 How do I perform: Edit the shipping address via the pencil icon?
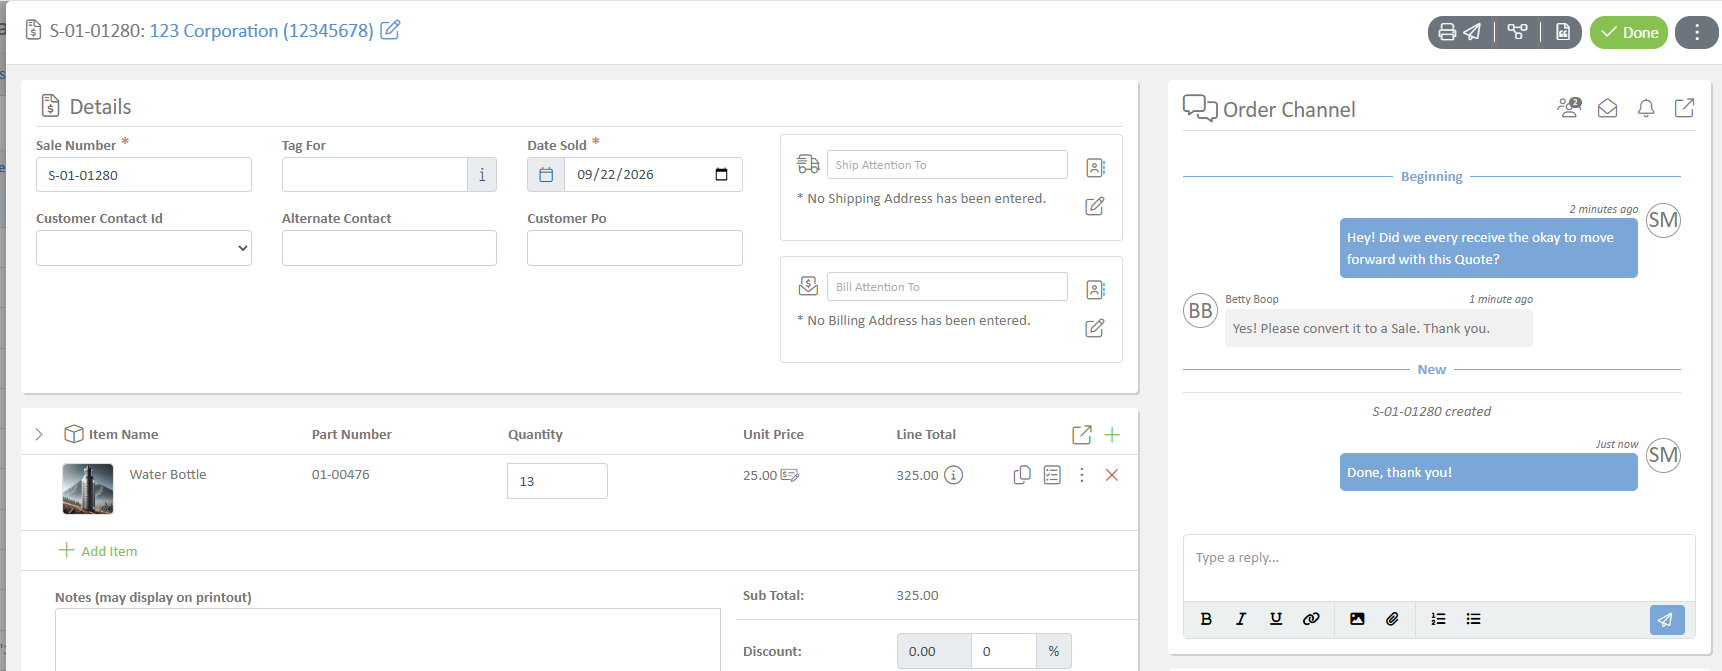[1095, 206]
